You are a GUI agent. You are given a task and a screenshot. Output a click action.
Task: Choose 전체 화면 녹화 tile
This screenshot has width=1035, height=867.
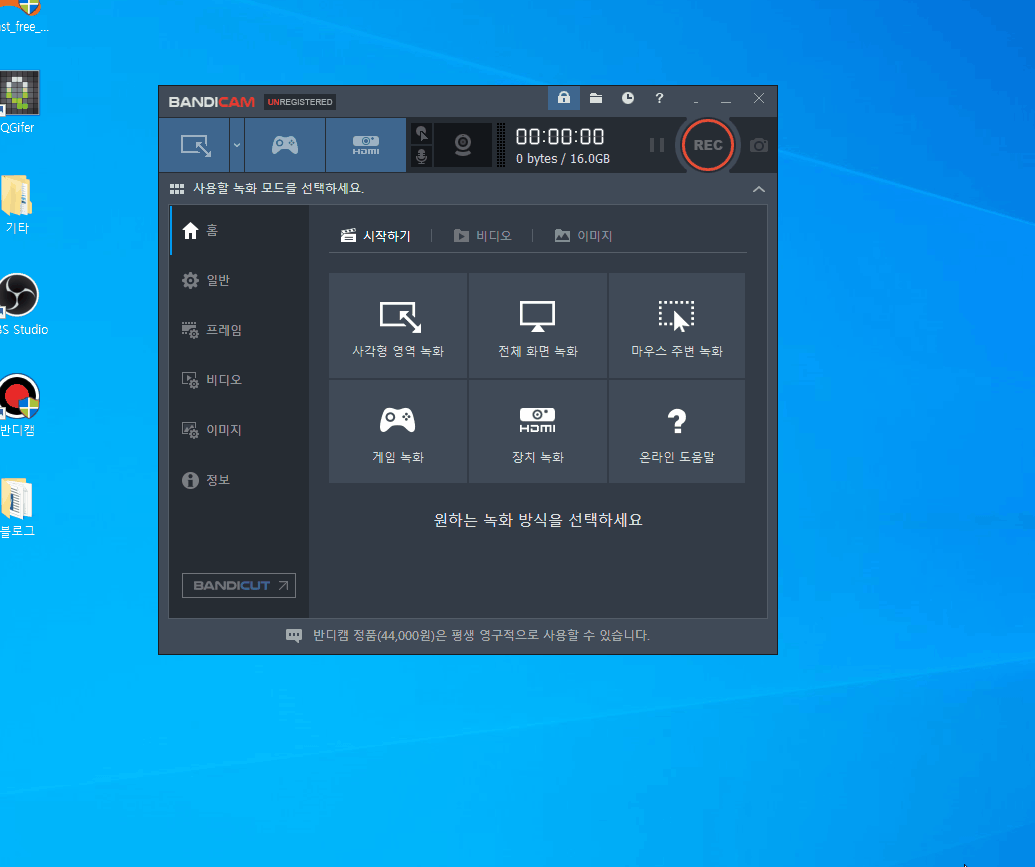(538, 326)
